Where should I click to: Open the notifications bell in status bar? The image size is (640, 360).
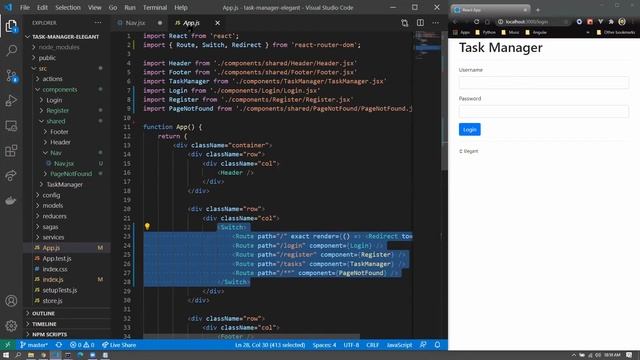click(x=437, y=345)
